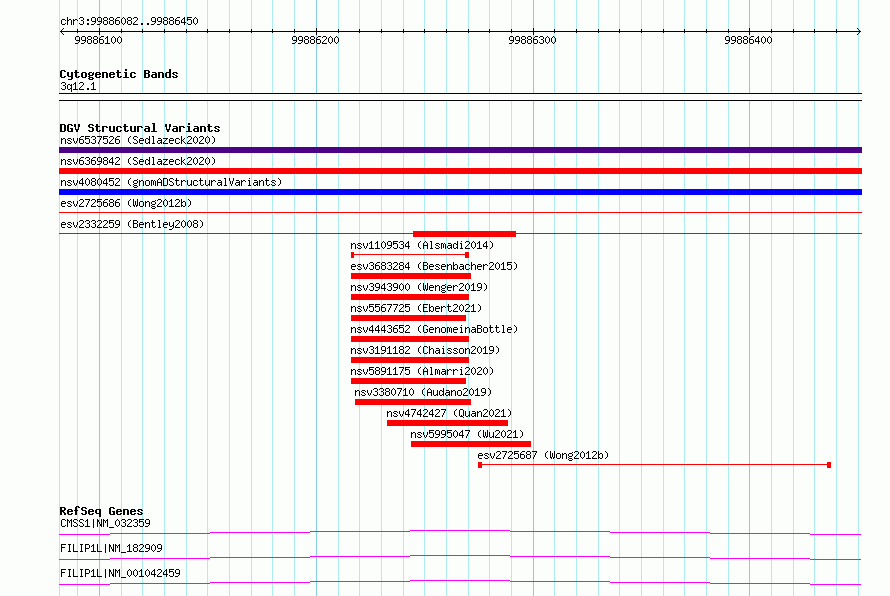Click ruler position 99886100
Screen dimensions: 890x596
pos(98,40)
